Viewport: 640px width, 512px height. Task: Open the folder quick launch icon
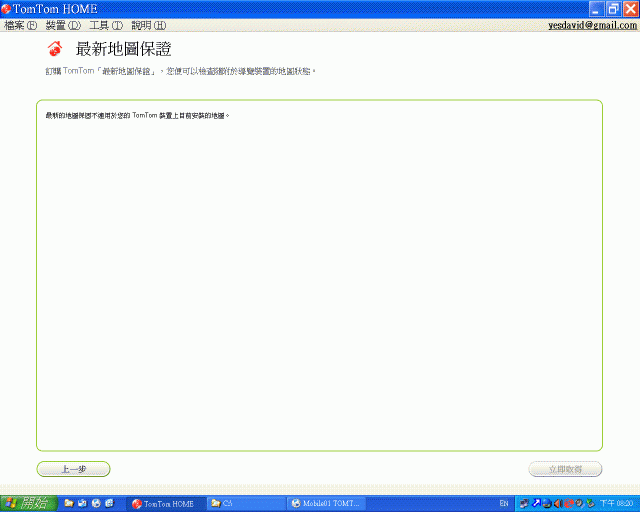[x=69, y=503]
